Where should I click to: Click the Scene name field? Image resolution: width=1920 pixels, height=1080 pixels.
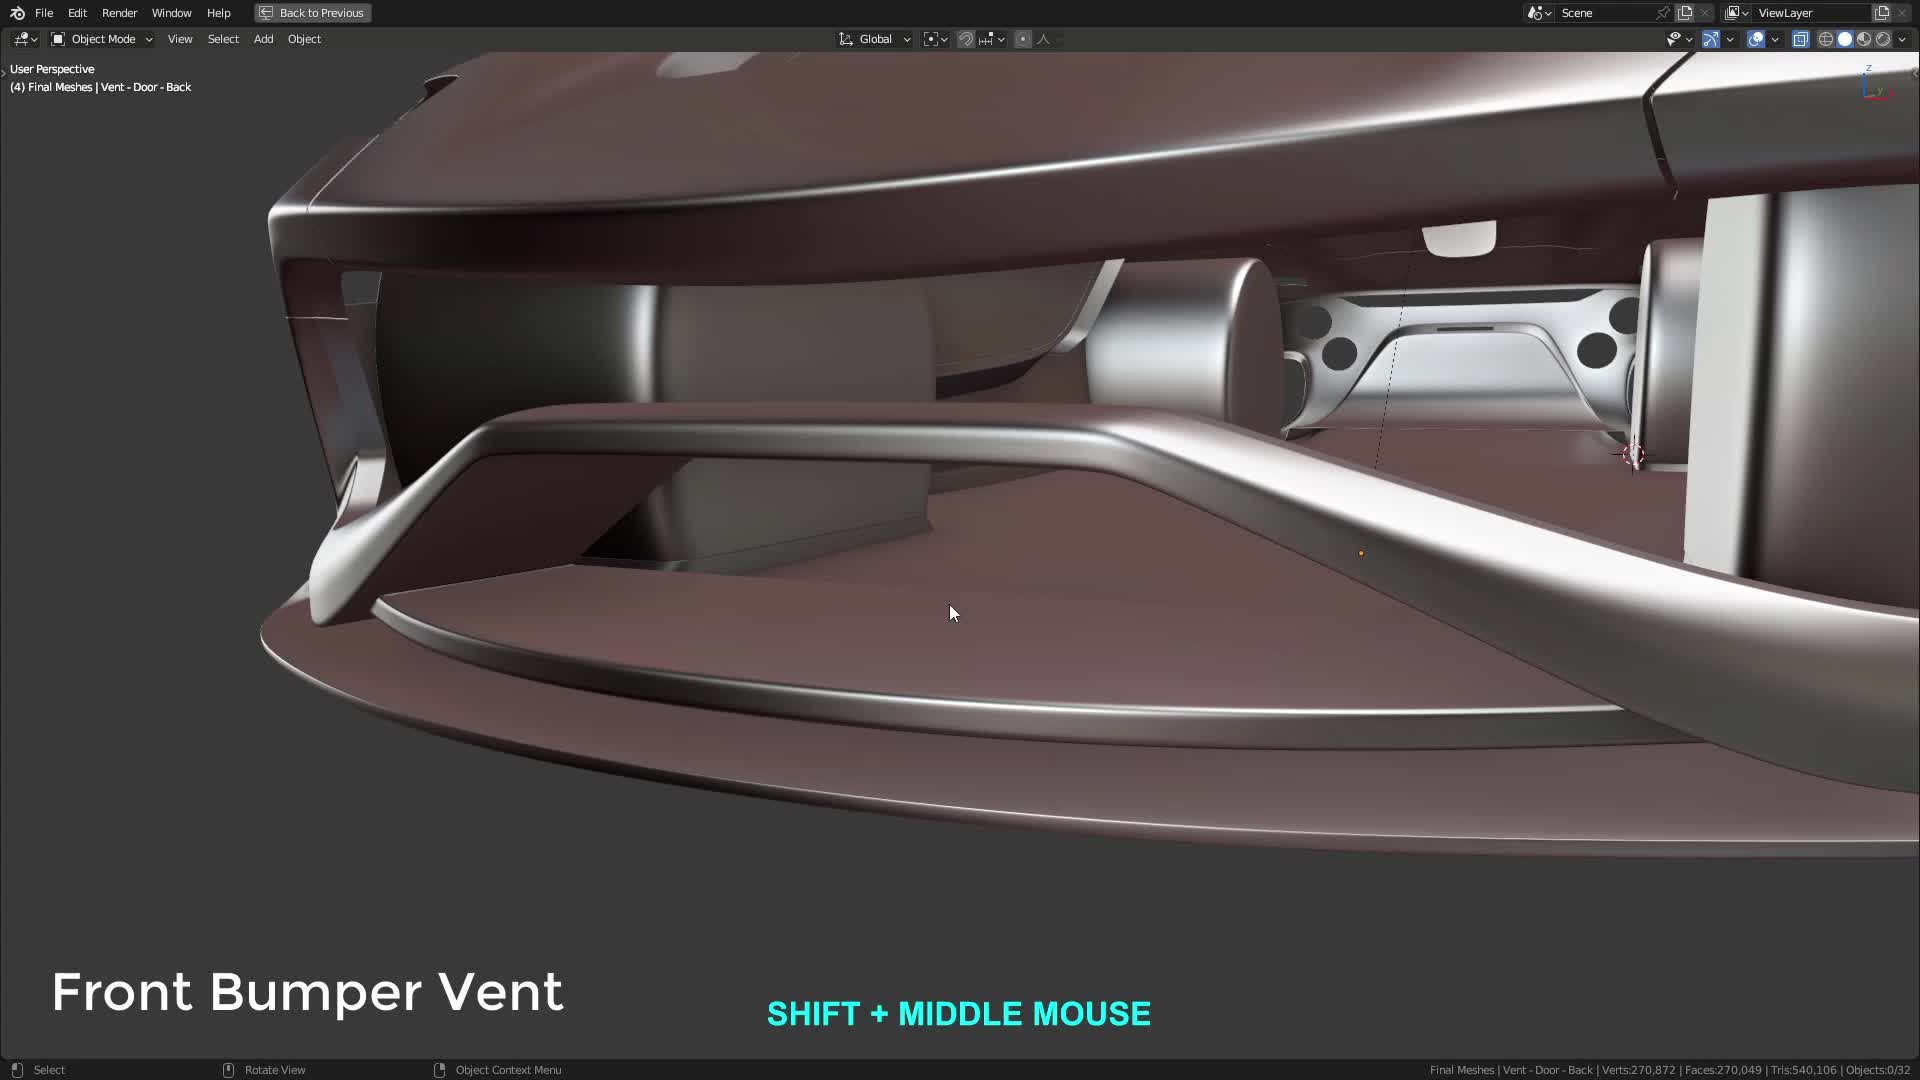pyautogui.click(x=1604, y=13)
